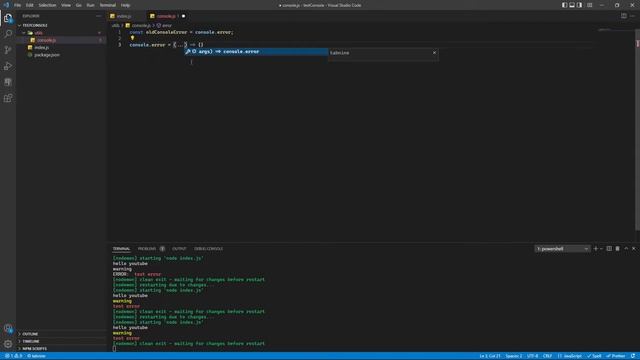Image resolution: width=640 pixels, height=360 pixels.
Task: Open the Run and Debug view
Action: tap(8, 66)
